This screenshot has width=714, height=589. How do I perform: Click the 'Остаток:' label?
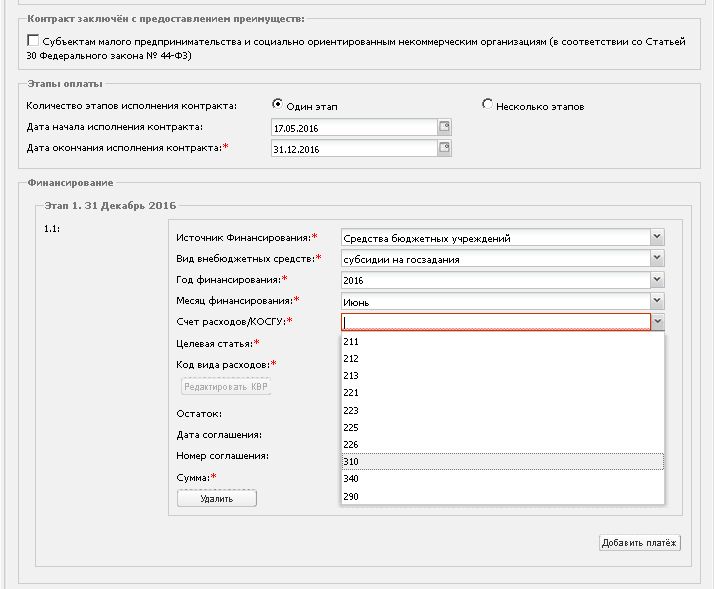[x=199, y=414]
